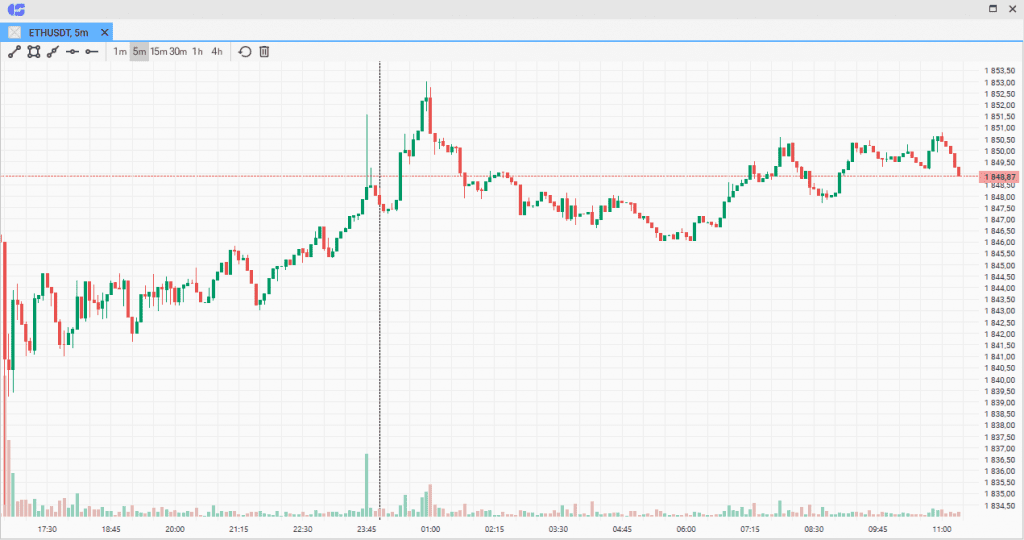Click the chart icon on ETHUSDT tab
1024x540 pixels.
[x=15, y=32]
